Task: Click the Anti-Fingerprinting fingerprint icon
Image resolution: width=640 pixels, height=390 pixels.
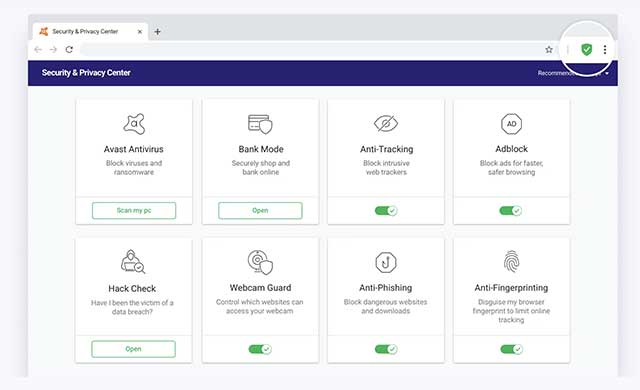Action: pyautogui.click(x=511, y=261)
